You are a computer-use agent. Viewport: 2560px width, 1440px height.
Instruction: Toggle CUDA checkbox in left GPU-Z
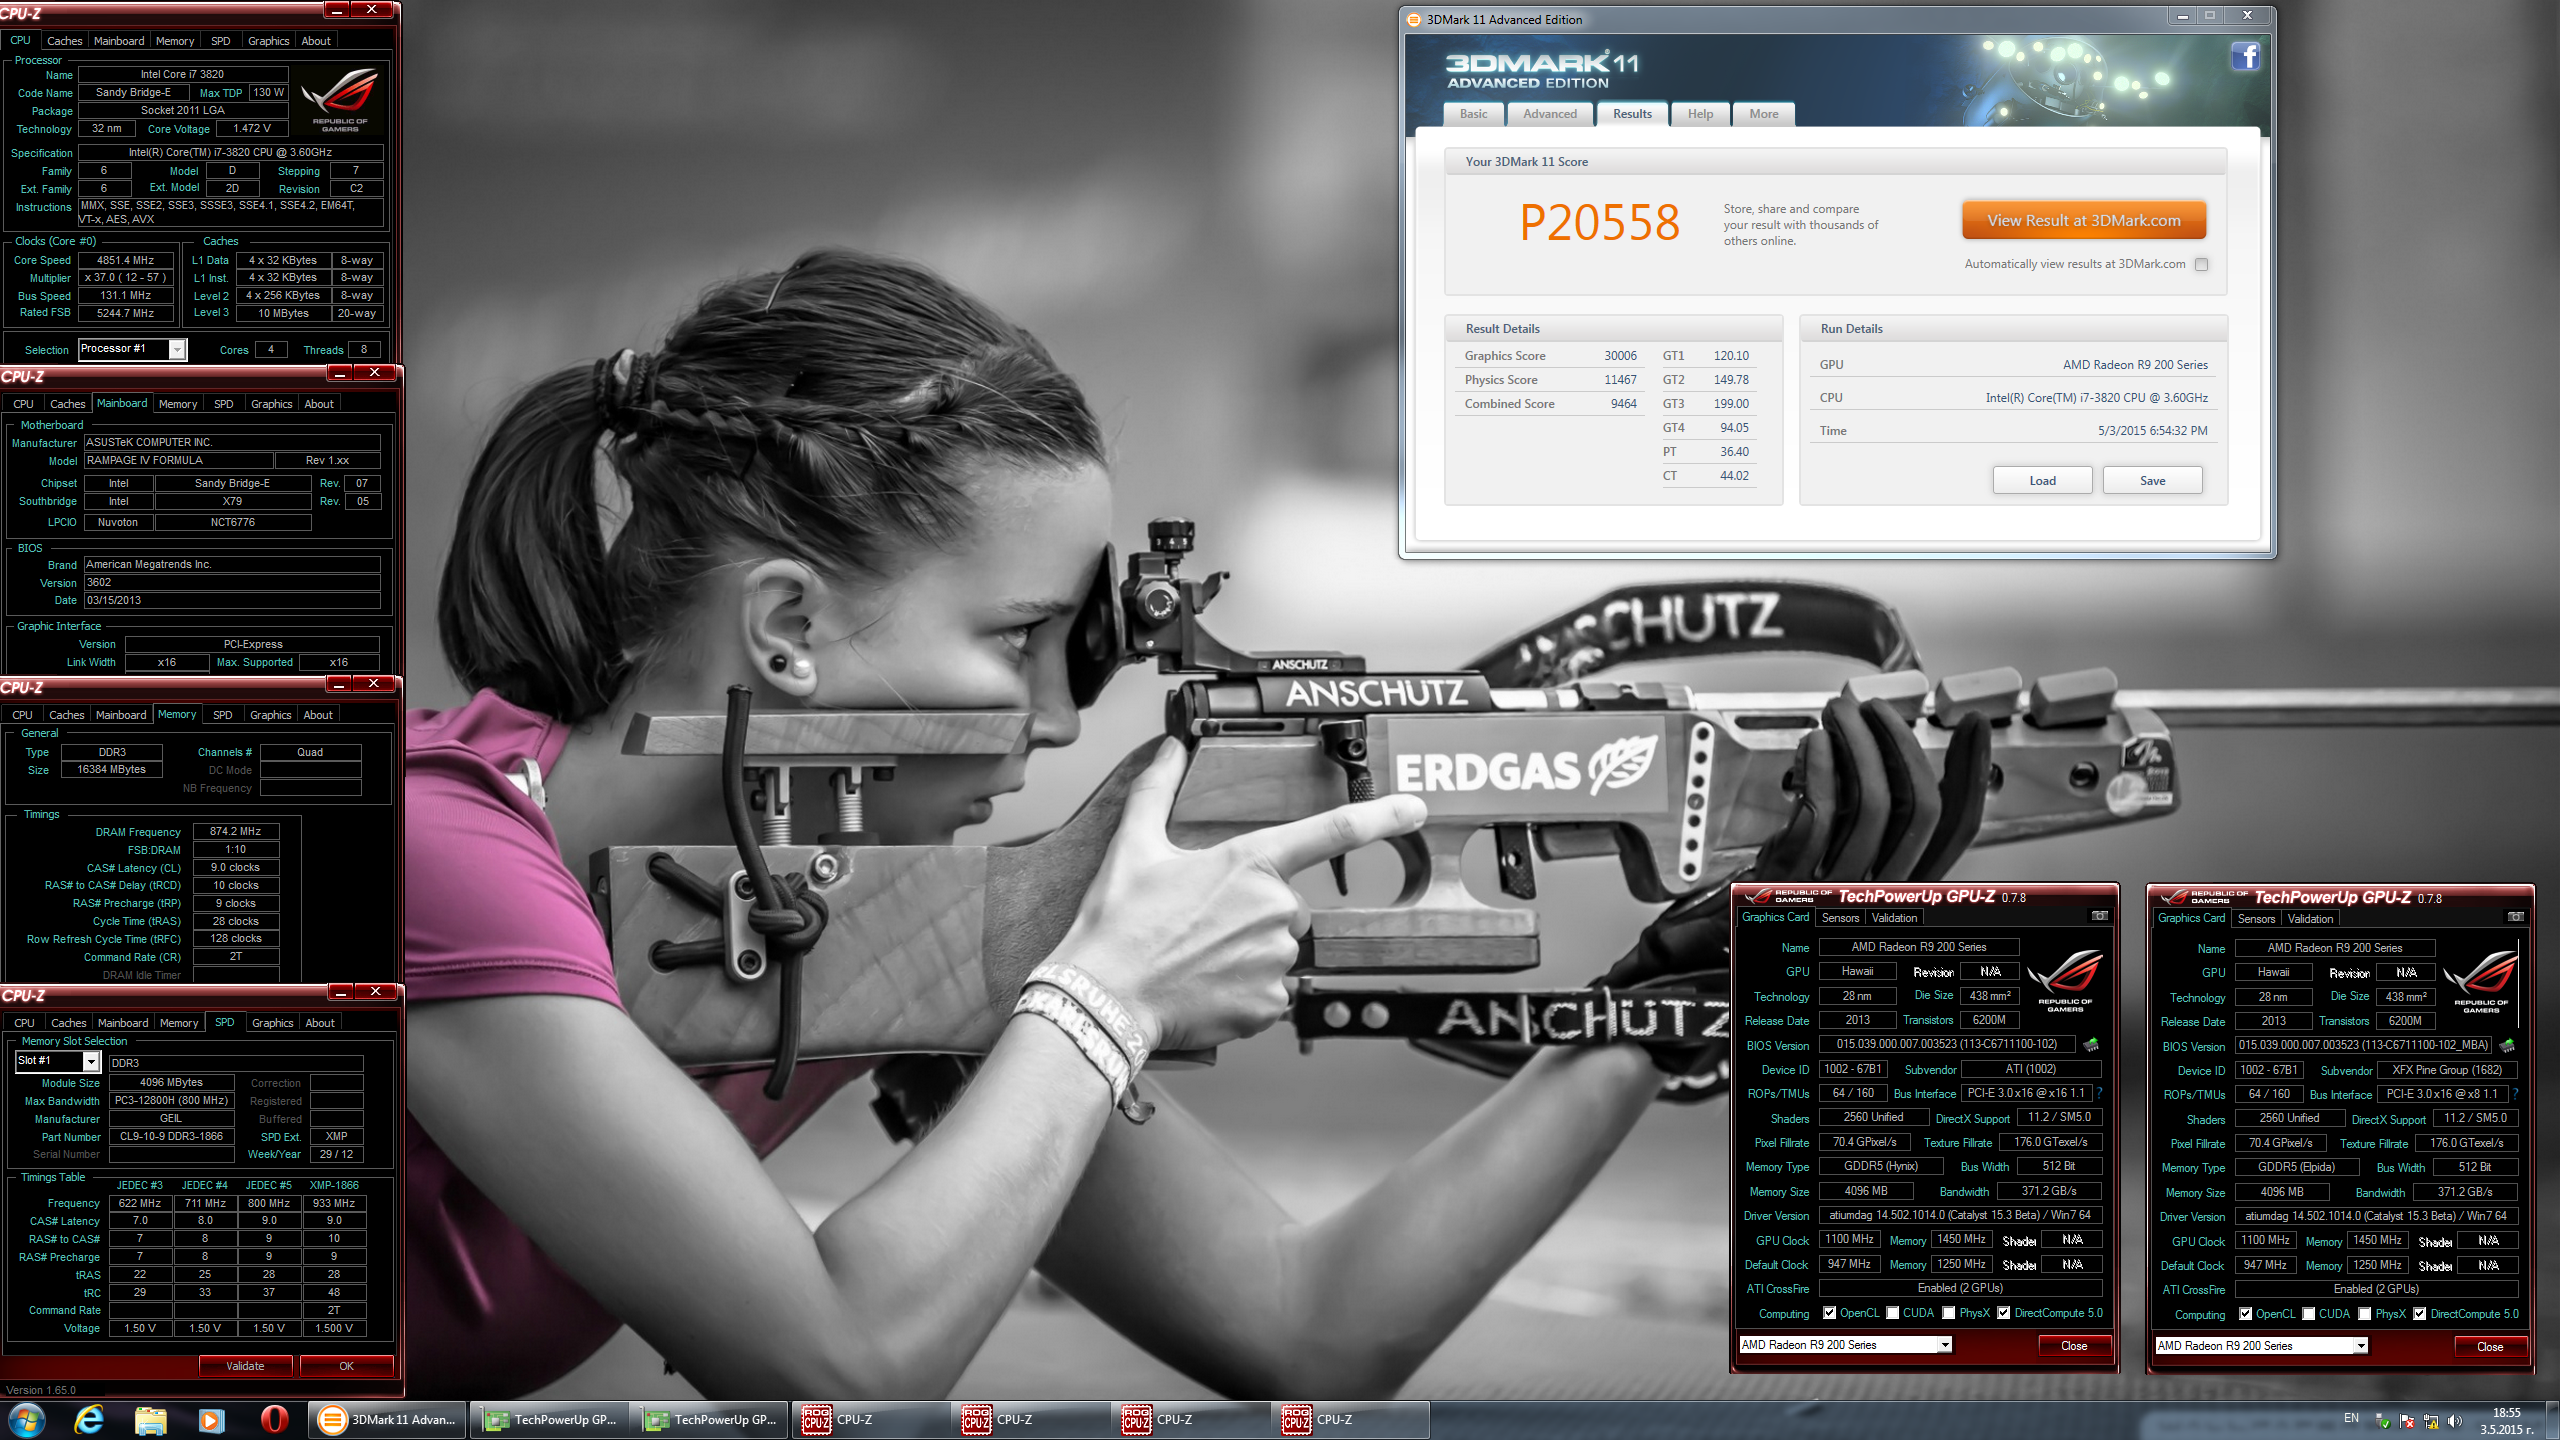coord(1892,1313)
